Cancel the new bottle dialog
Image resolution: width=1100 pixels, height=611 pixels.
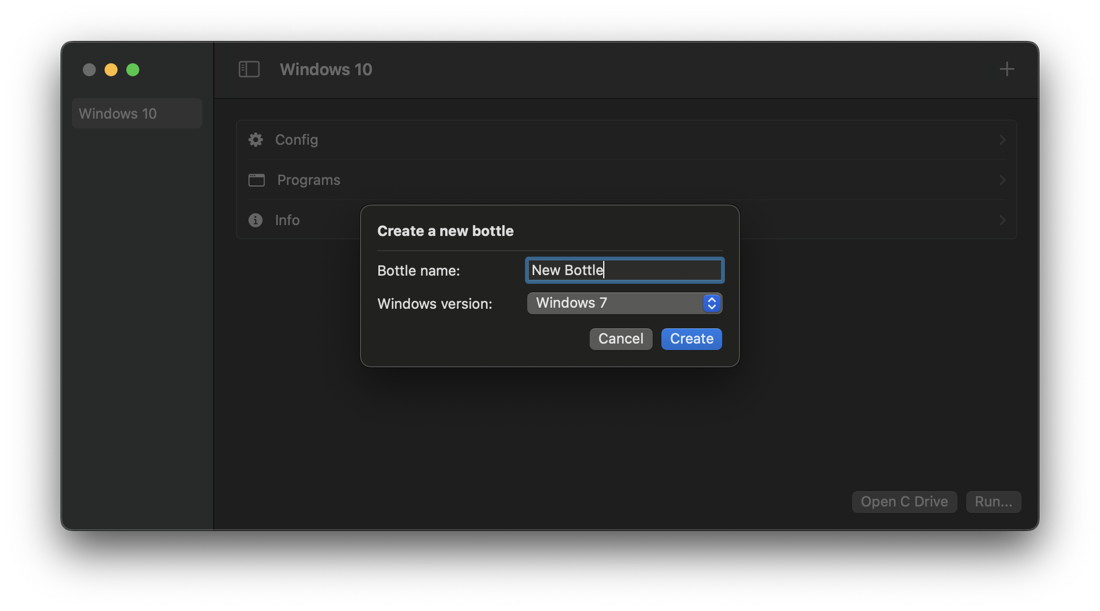620,339
